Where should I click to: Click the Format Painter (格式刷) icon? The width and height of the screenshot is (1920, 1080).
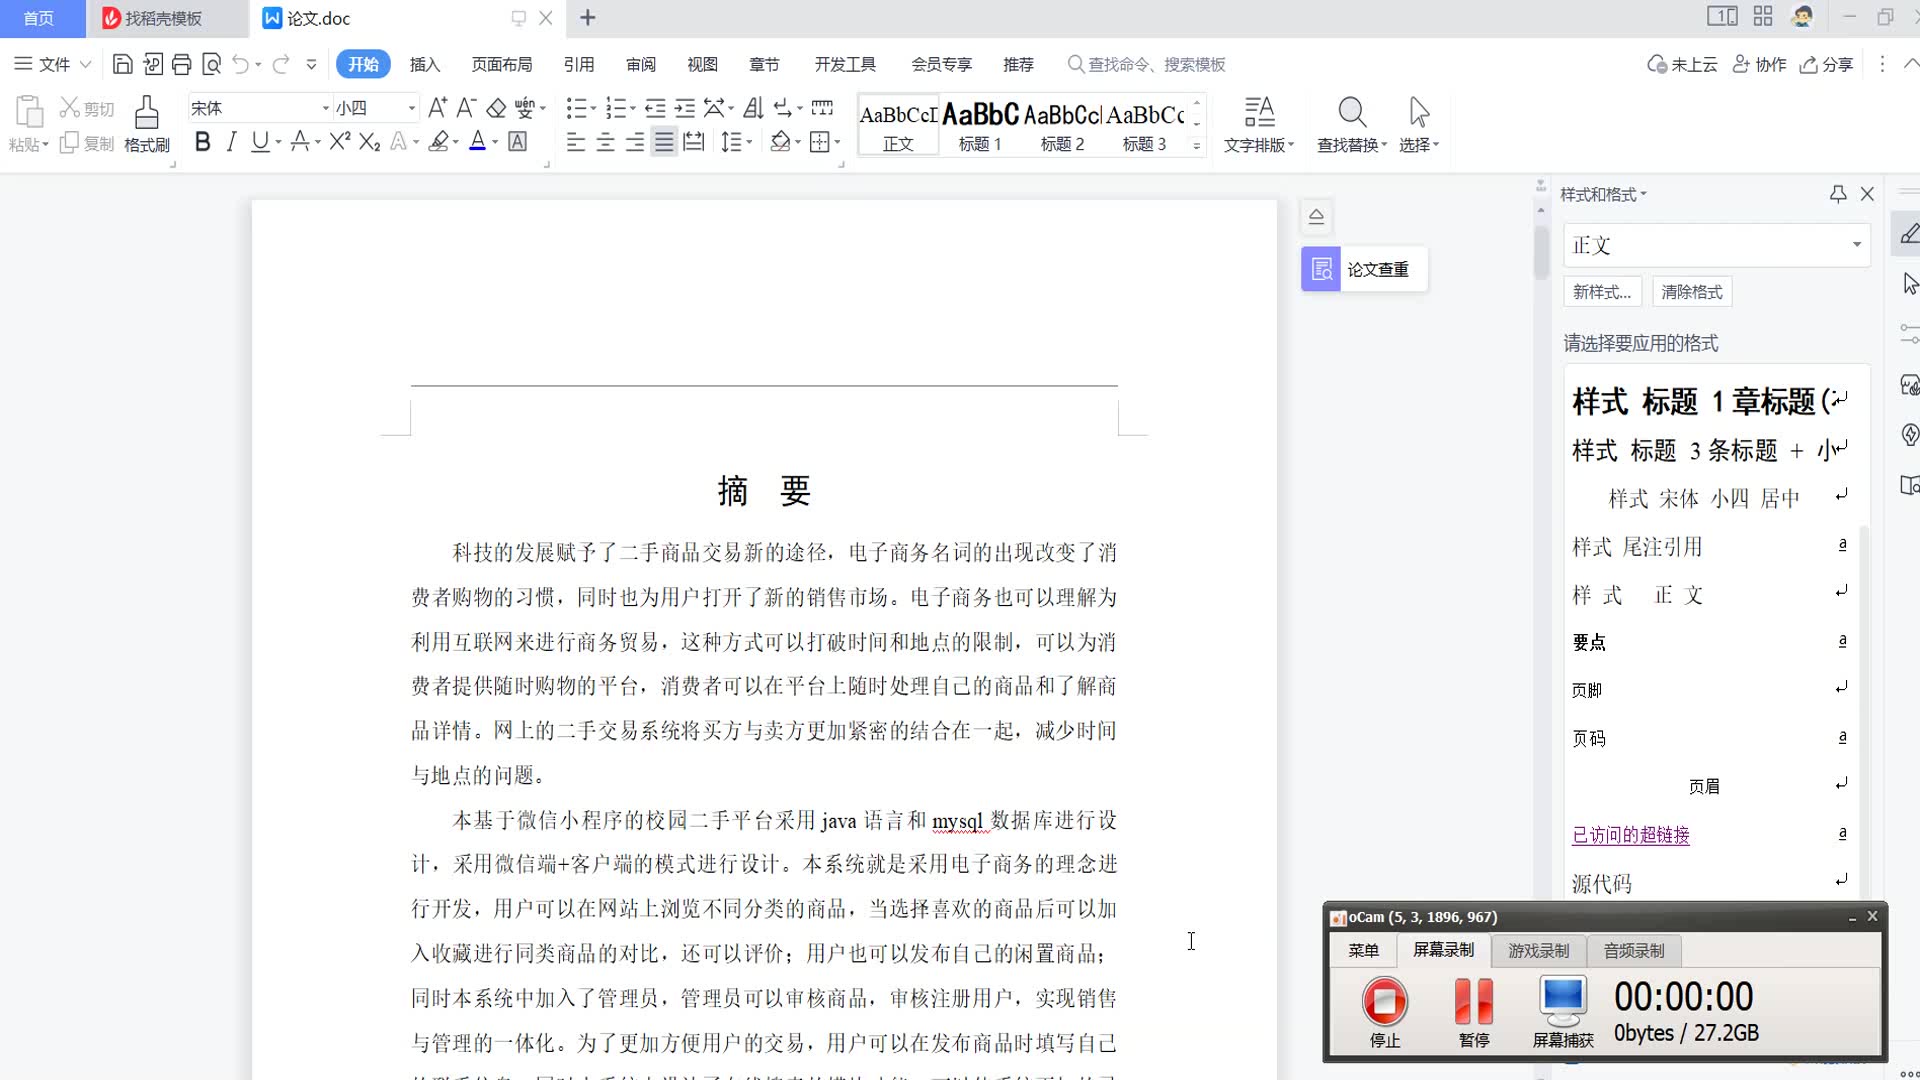(146, 113)
